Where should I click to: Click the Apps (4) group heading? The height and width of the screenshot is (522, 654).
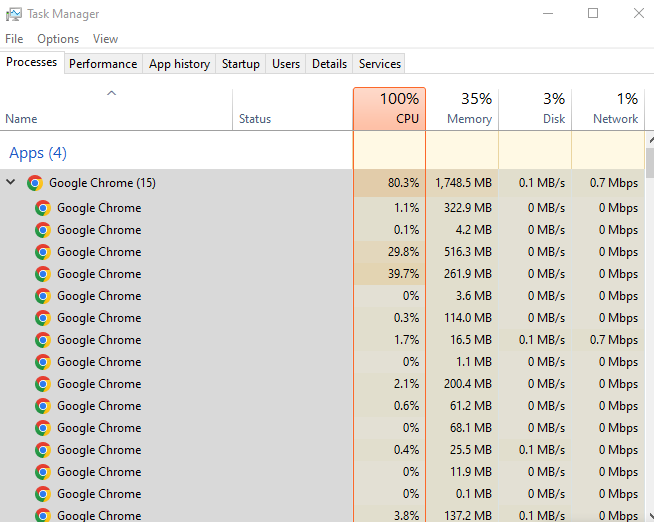tap(38, 153)
